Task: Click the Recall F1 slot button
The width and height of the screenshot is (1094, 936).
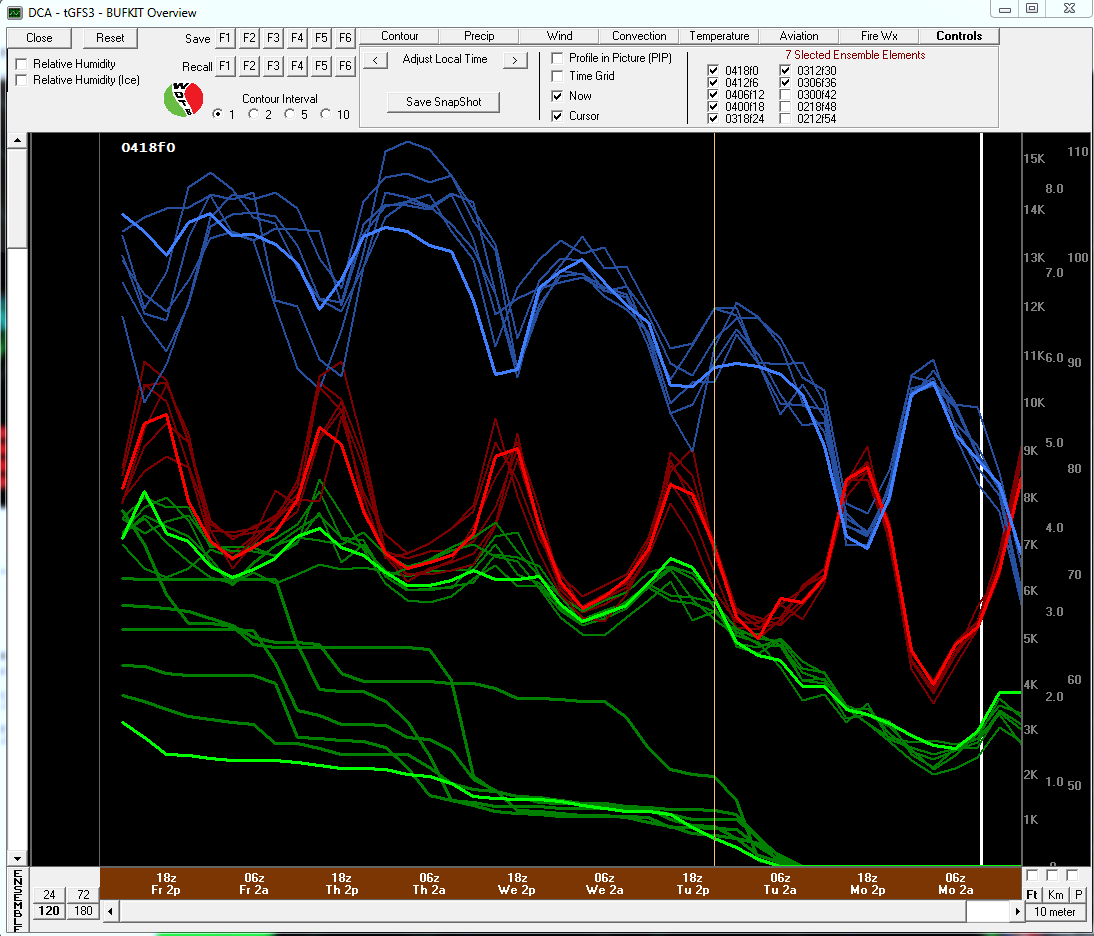Action: 225,66
